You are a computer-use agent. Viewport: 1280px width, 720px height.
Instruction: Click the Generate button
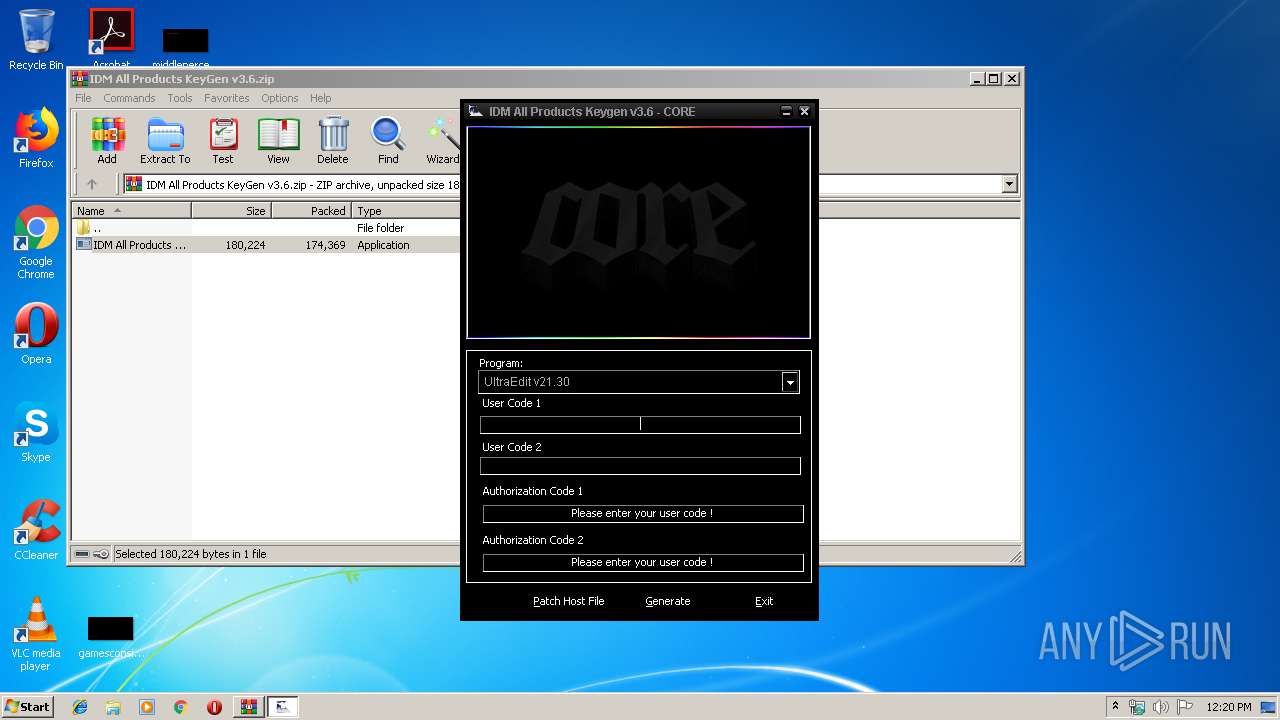point(668,601)
